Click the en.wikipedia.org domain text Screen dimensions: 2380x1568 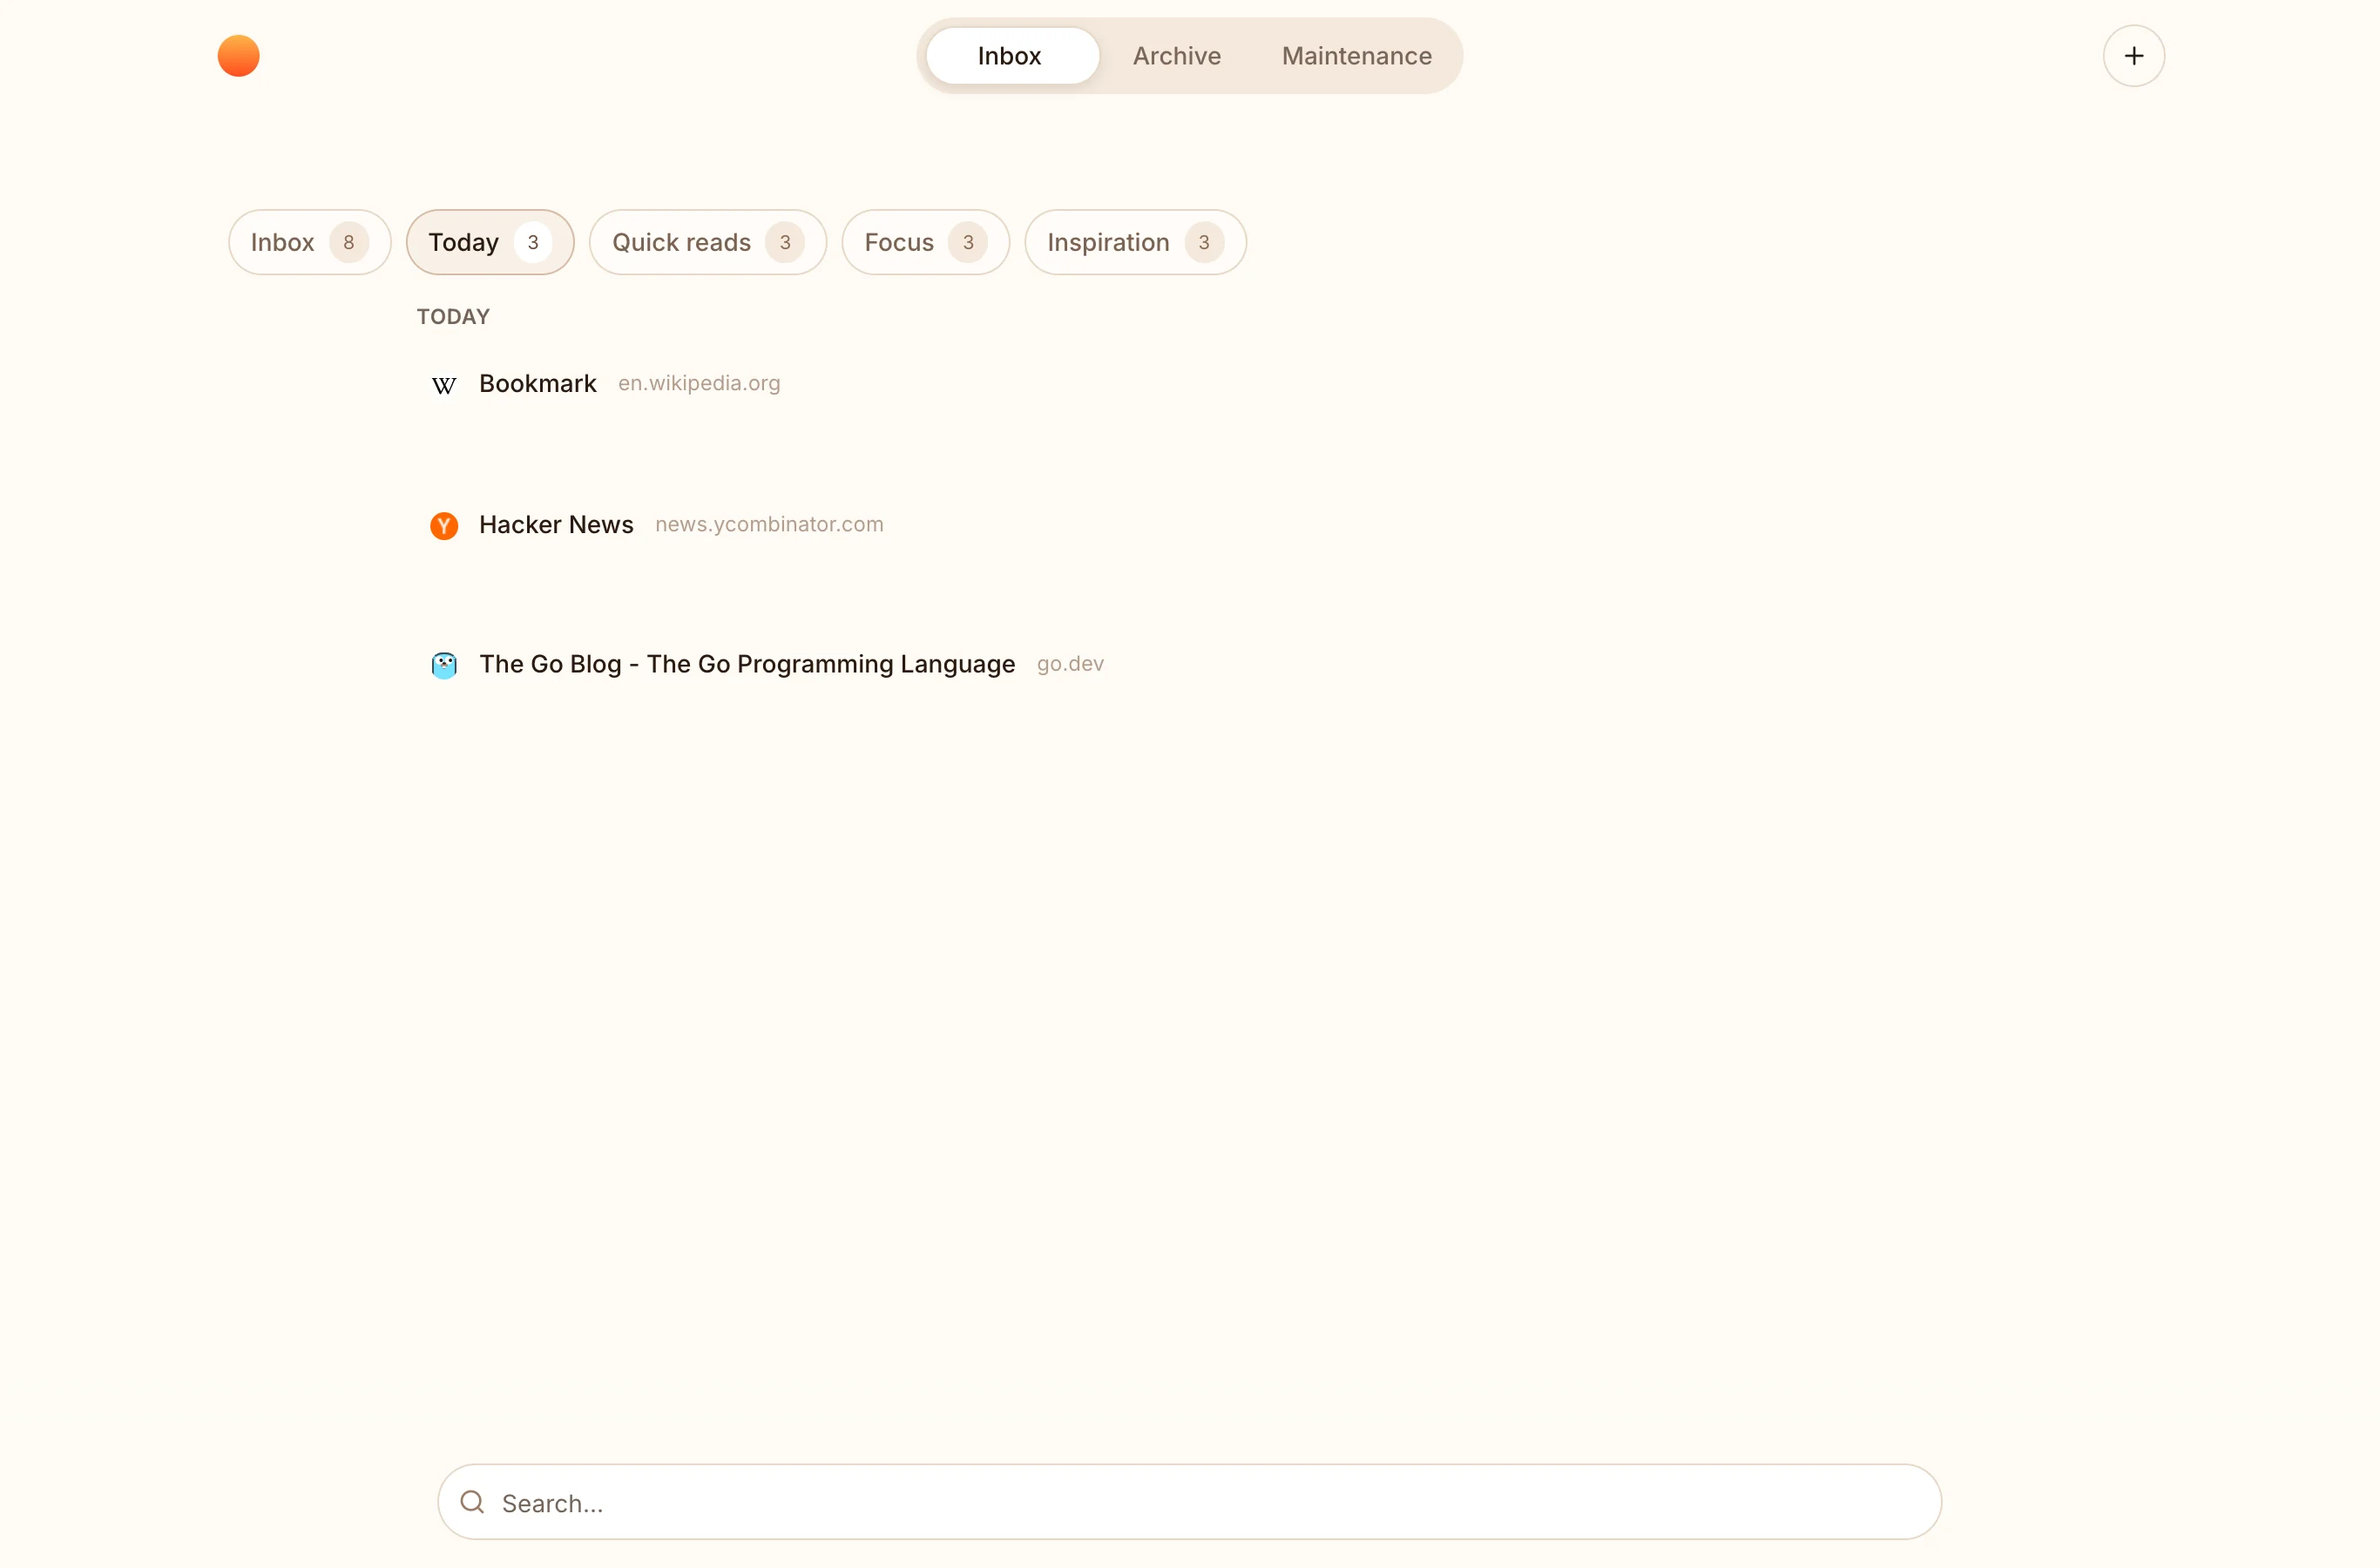point(699,383)
